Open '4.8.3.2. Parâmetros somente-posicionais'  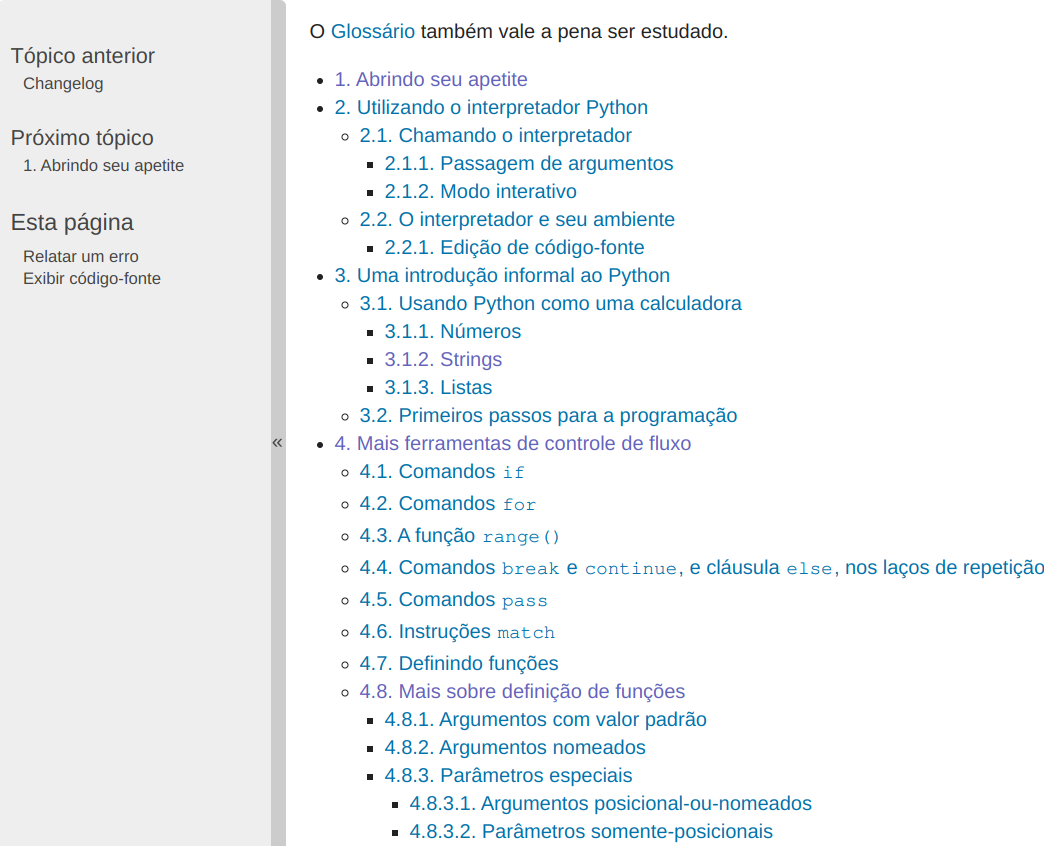click(591, 831)
